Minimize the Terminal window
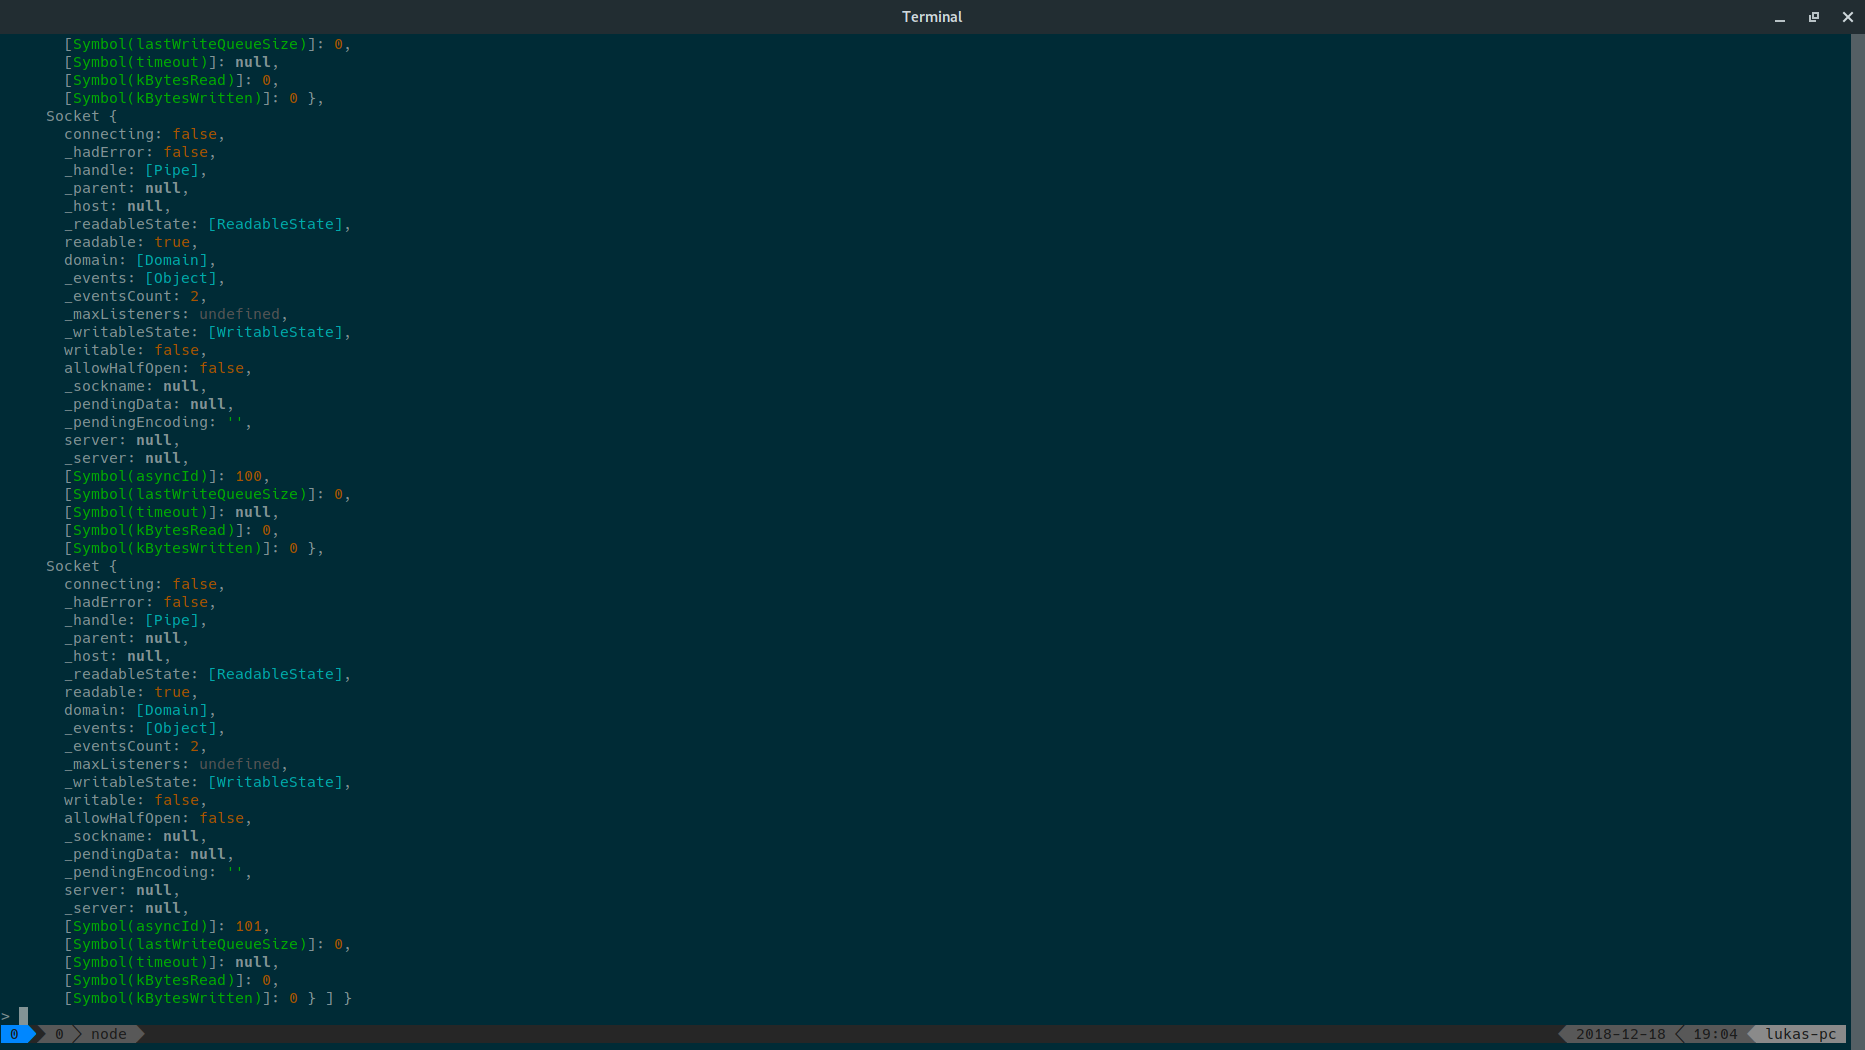Viewport: 1865px width, 1050px height. pyautogui.click(x=1780, y=17)
